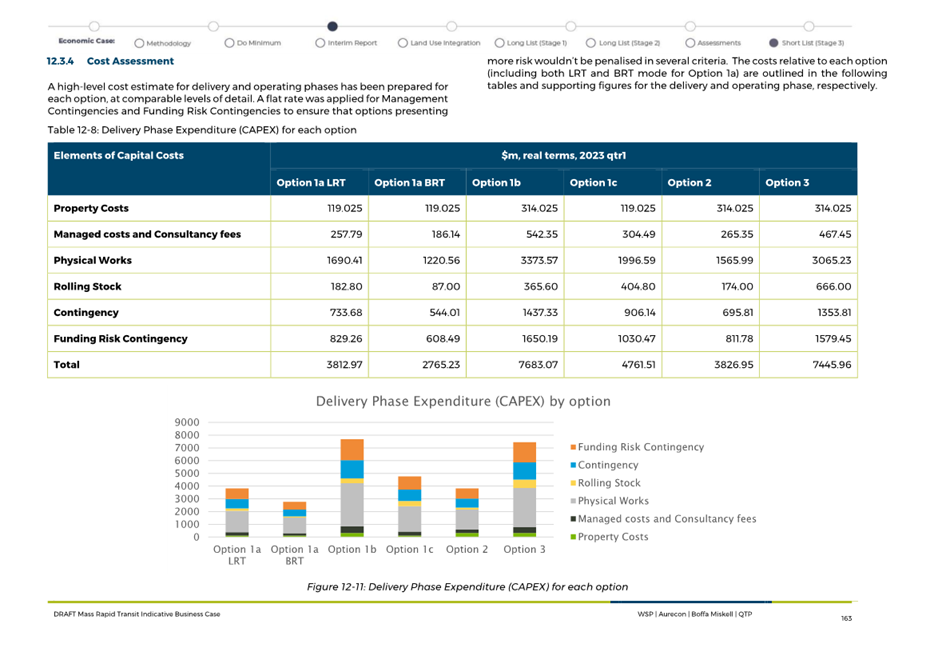Click the 'Elements of Capital Costs' table header

click(x=119, y=155)
